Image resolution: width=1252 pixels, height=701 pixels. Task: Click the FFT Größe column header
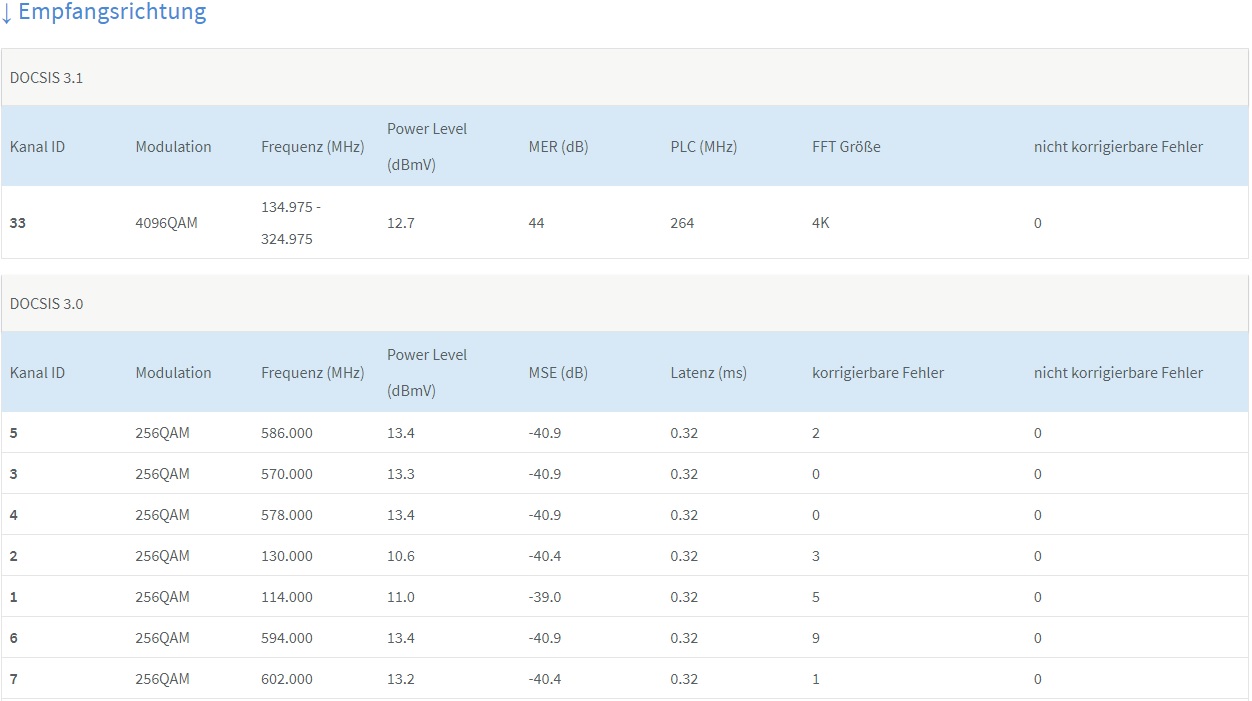[x=846, y=147]
